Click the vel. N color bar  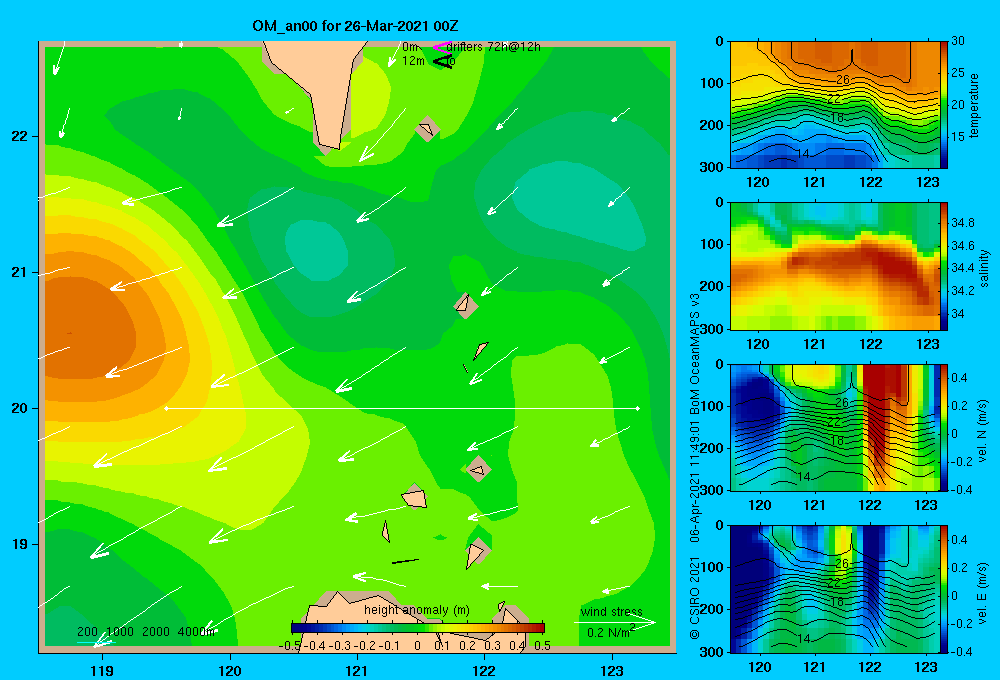(944, 427)
